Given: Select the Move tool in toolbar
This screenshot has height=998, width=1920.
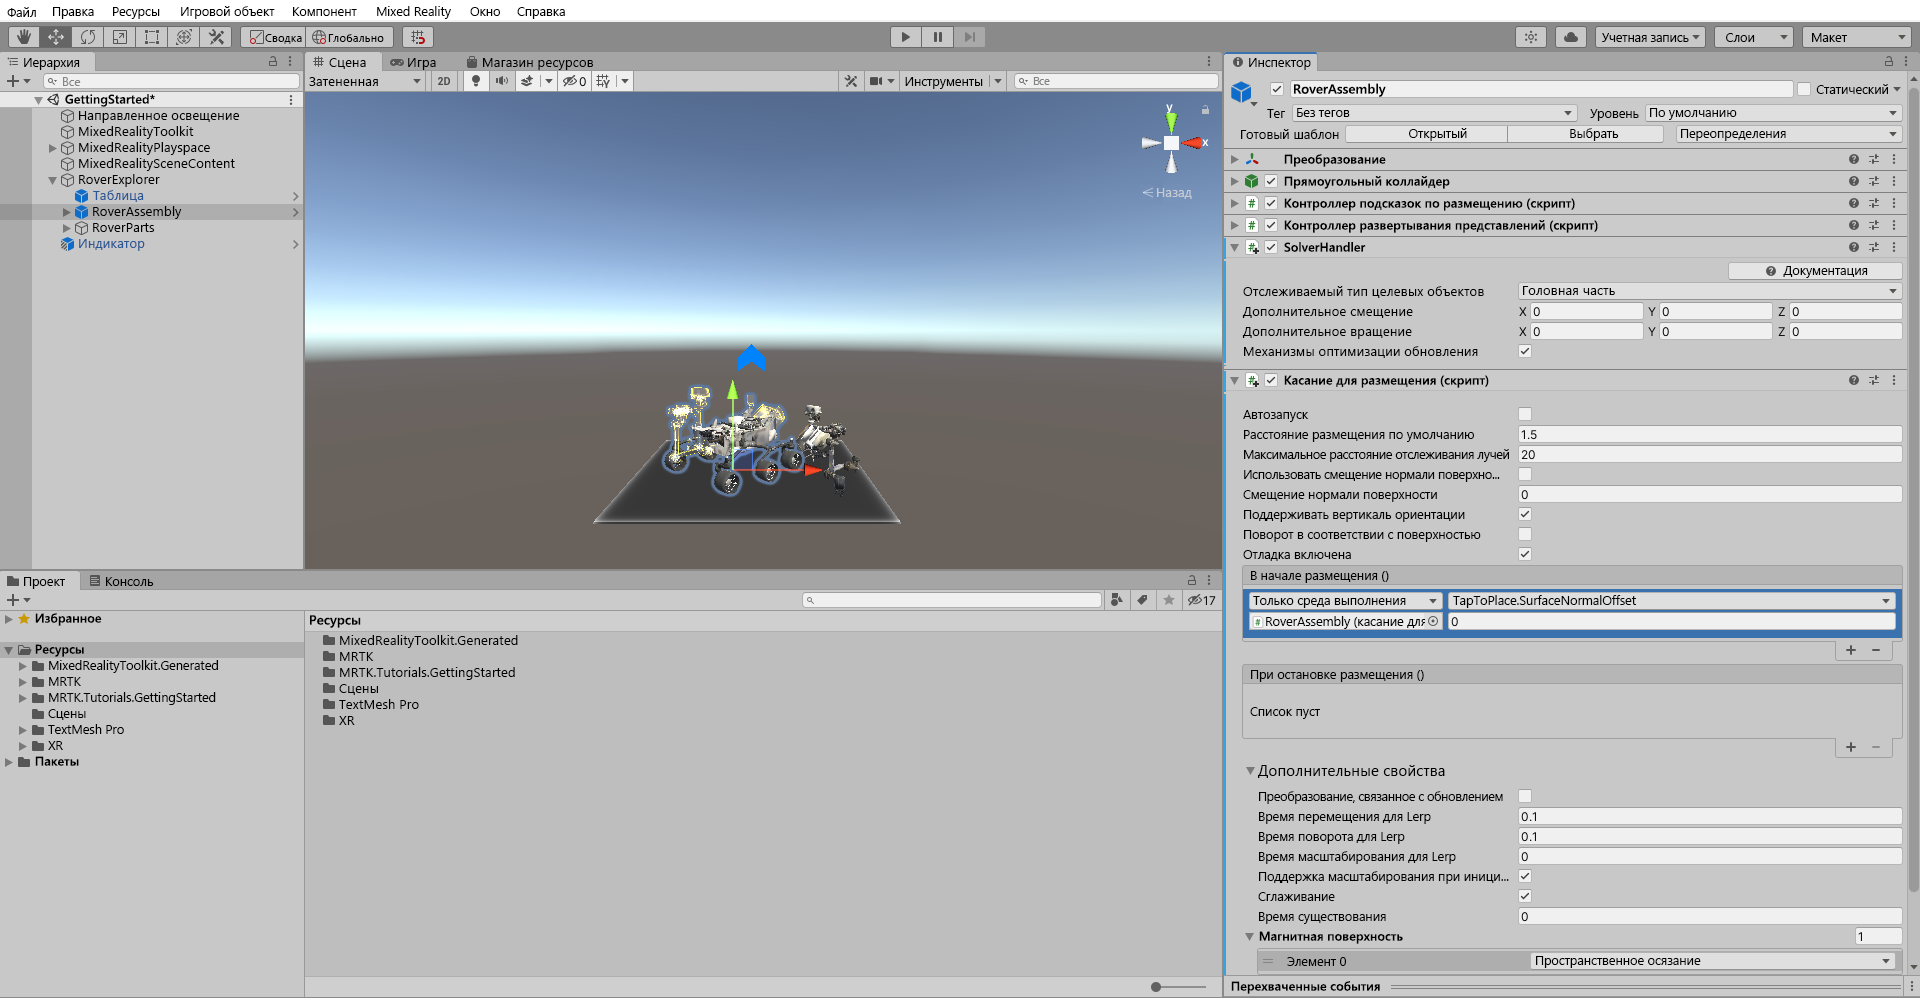Looking at the screenshot, I should click(56, 37).
